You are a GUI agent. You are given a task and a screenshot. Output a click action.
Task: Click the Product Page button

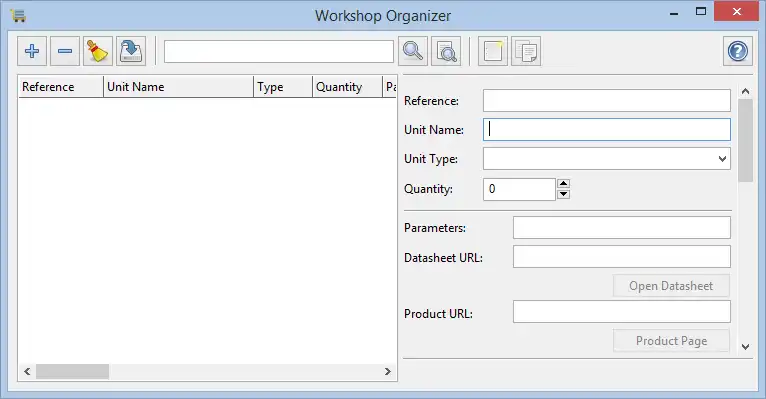[671, 340]
